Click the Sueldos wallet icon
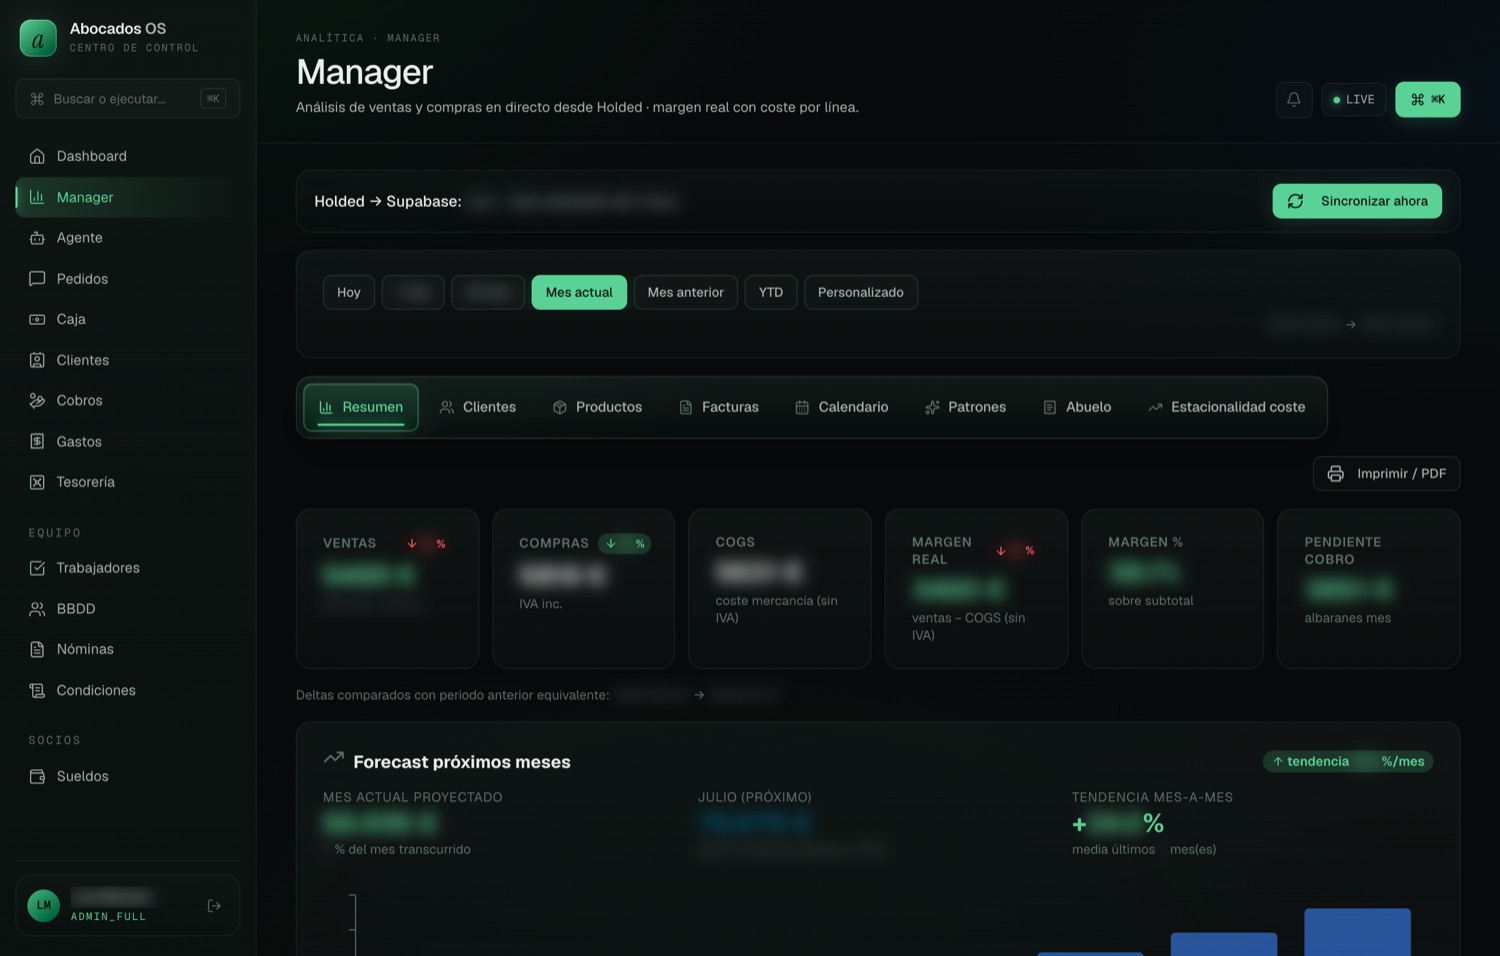1500x956 pixels. tap(37, 776)
